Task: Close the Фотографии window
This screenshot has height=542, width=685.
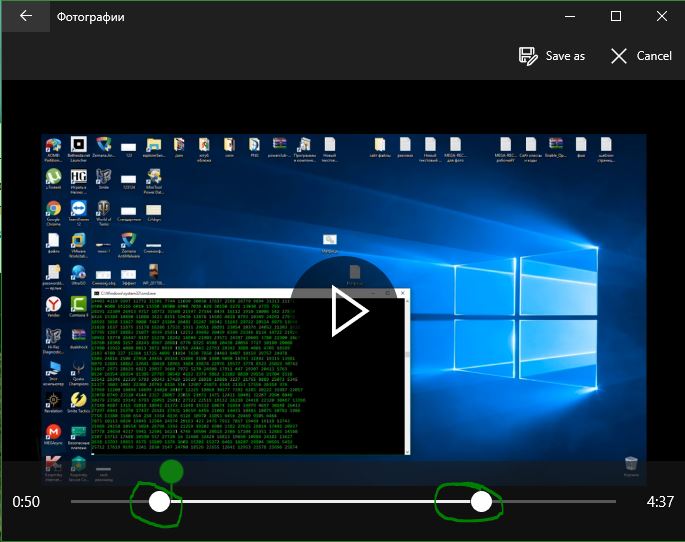Action: point(662,17)
